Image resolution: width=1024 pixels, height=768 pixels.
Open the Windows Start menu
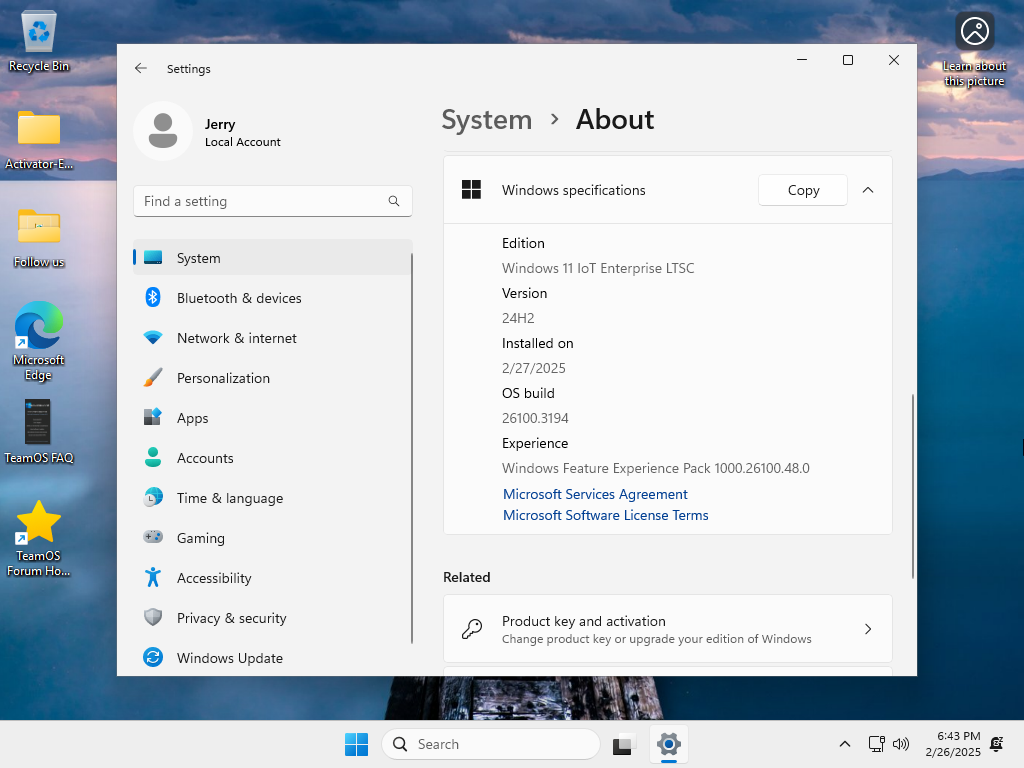tap(357, 744)
